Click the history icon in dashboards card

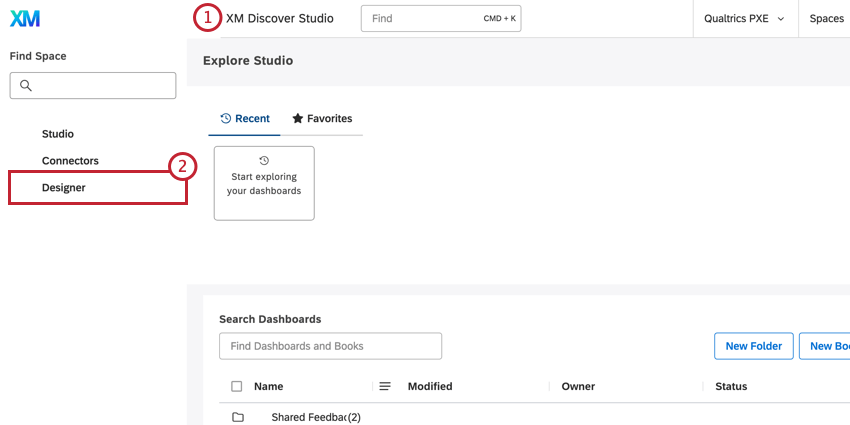pos(264,160)
